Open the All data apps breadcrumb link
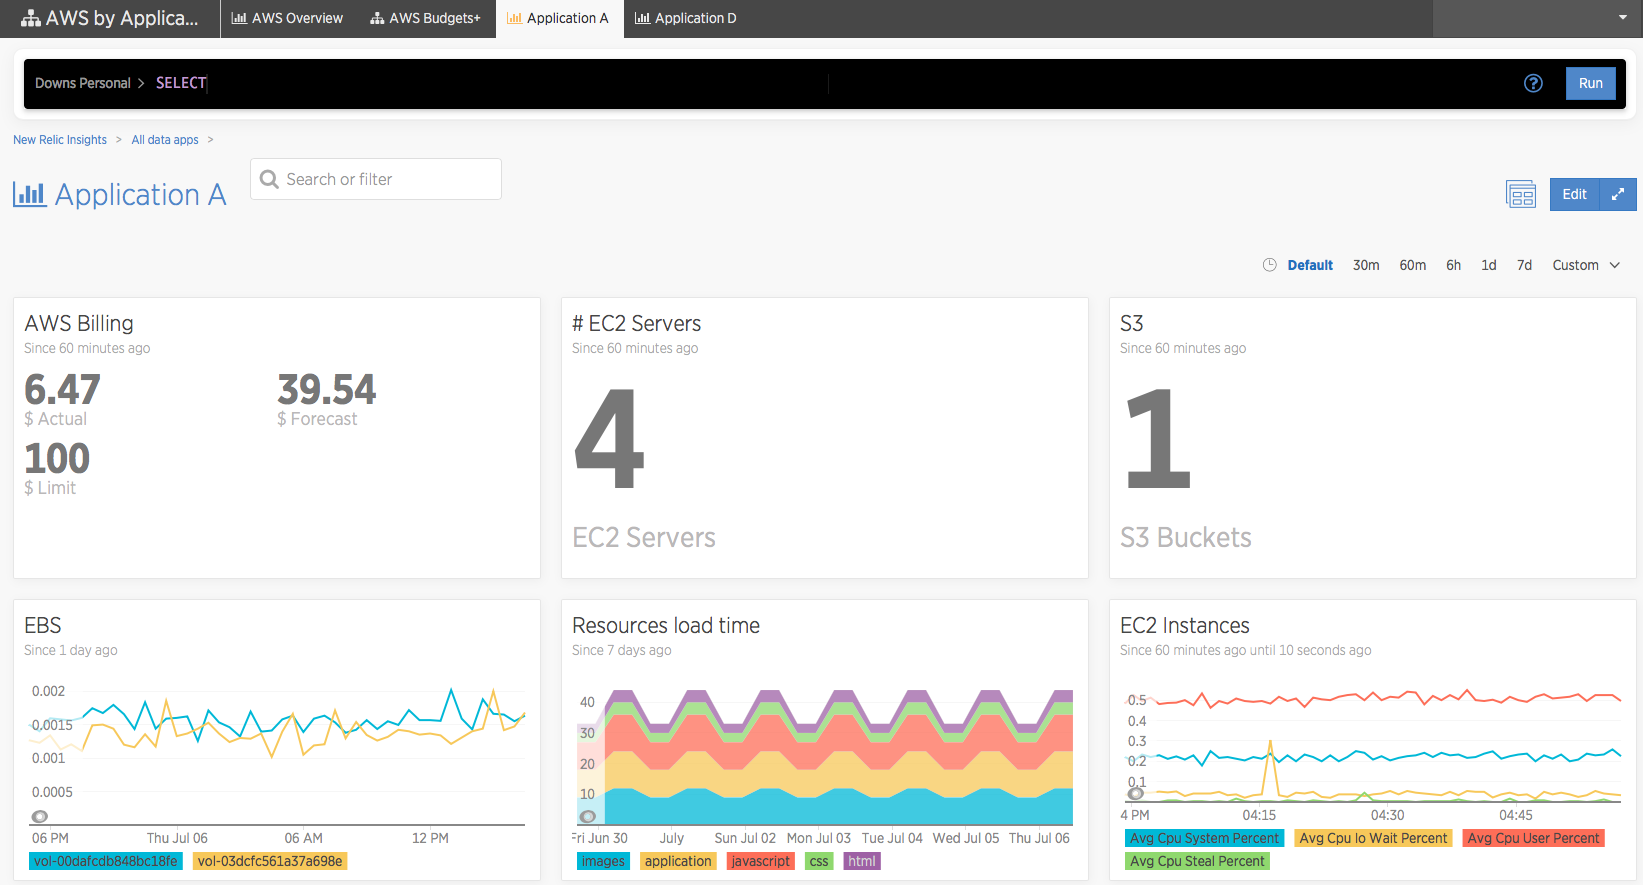Screen dimensions: 1643x885 click(x=165, y=140)
